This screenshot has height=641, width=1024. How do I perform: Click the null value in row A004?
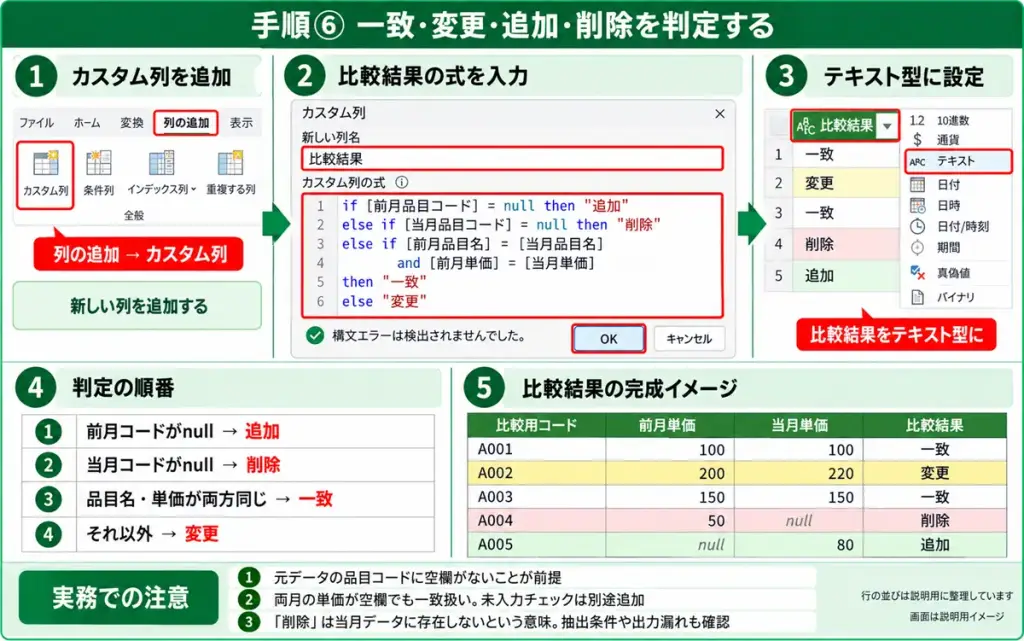click(x=799, y=521)
